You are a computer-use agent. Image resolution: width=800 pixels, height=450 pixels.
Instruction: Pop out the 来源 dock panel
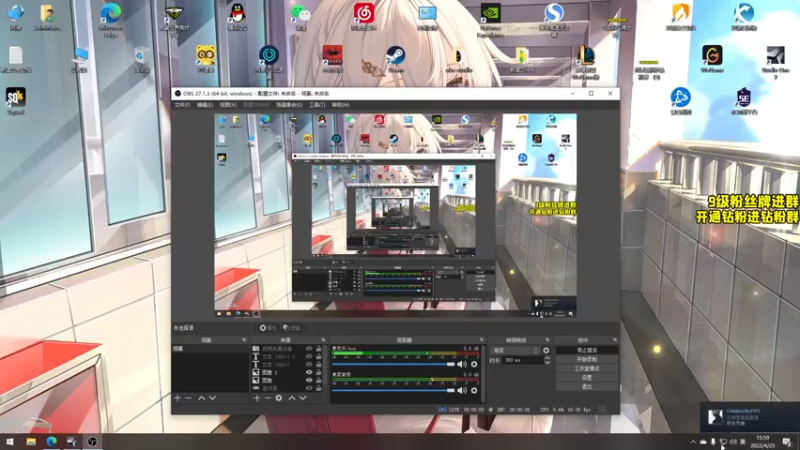pos(323,340)
